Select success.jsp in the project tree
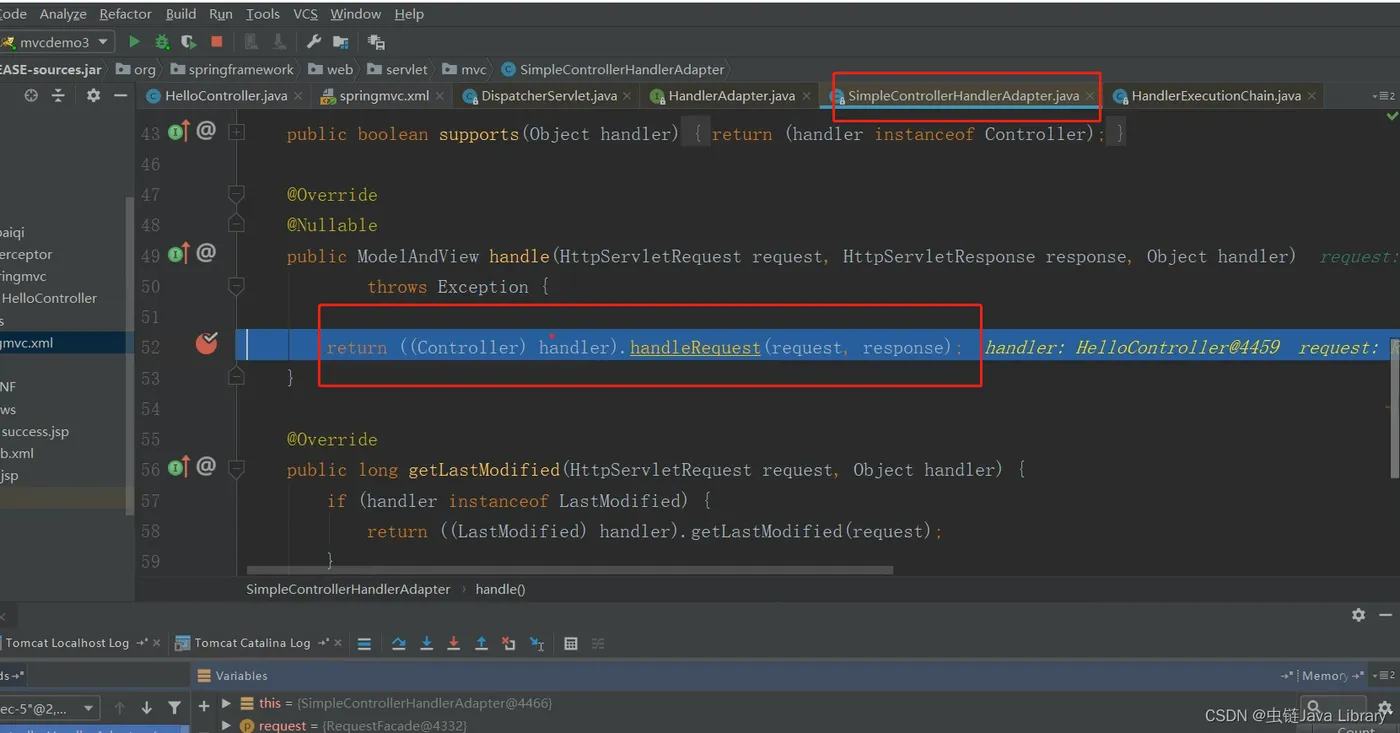The width and height of the screenshot is (1400, 733). pyautogui.click(x=35, y=431)
